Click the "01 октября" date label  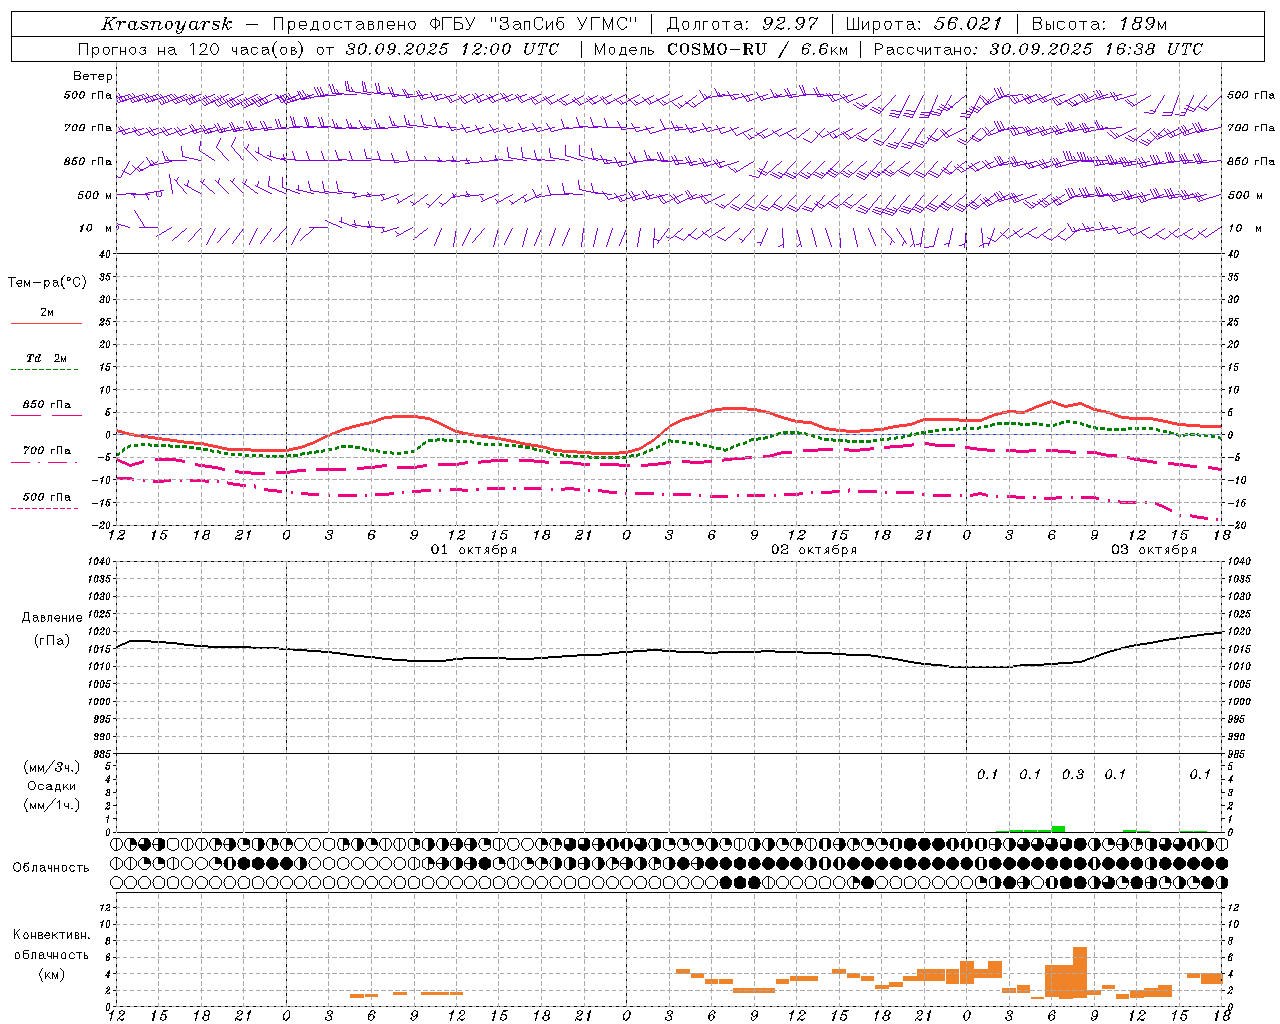coord(474,550)
